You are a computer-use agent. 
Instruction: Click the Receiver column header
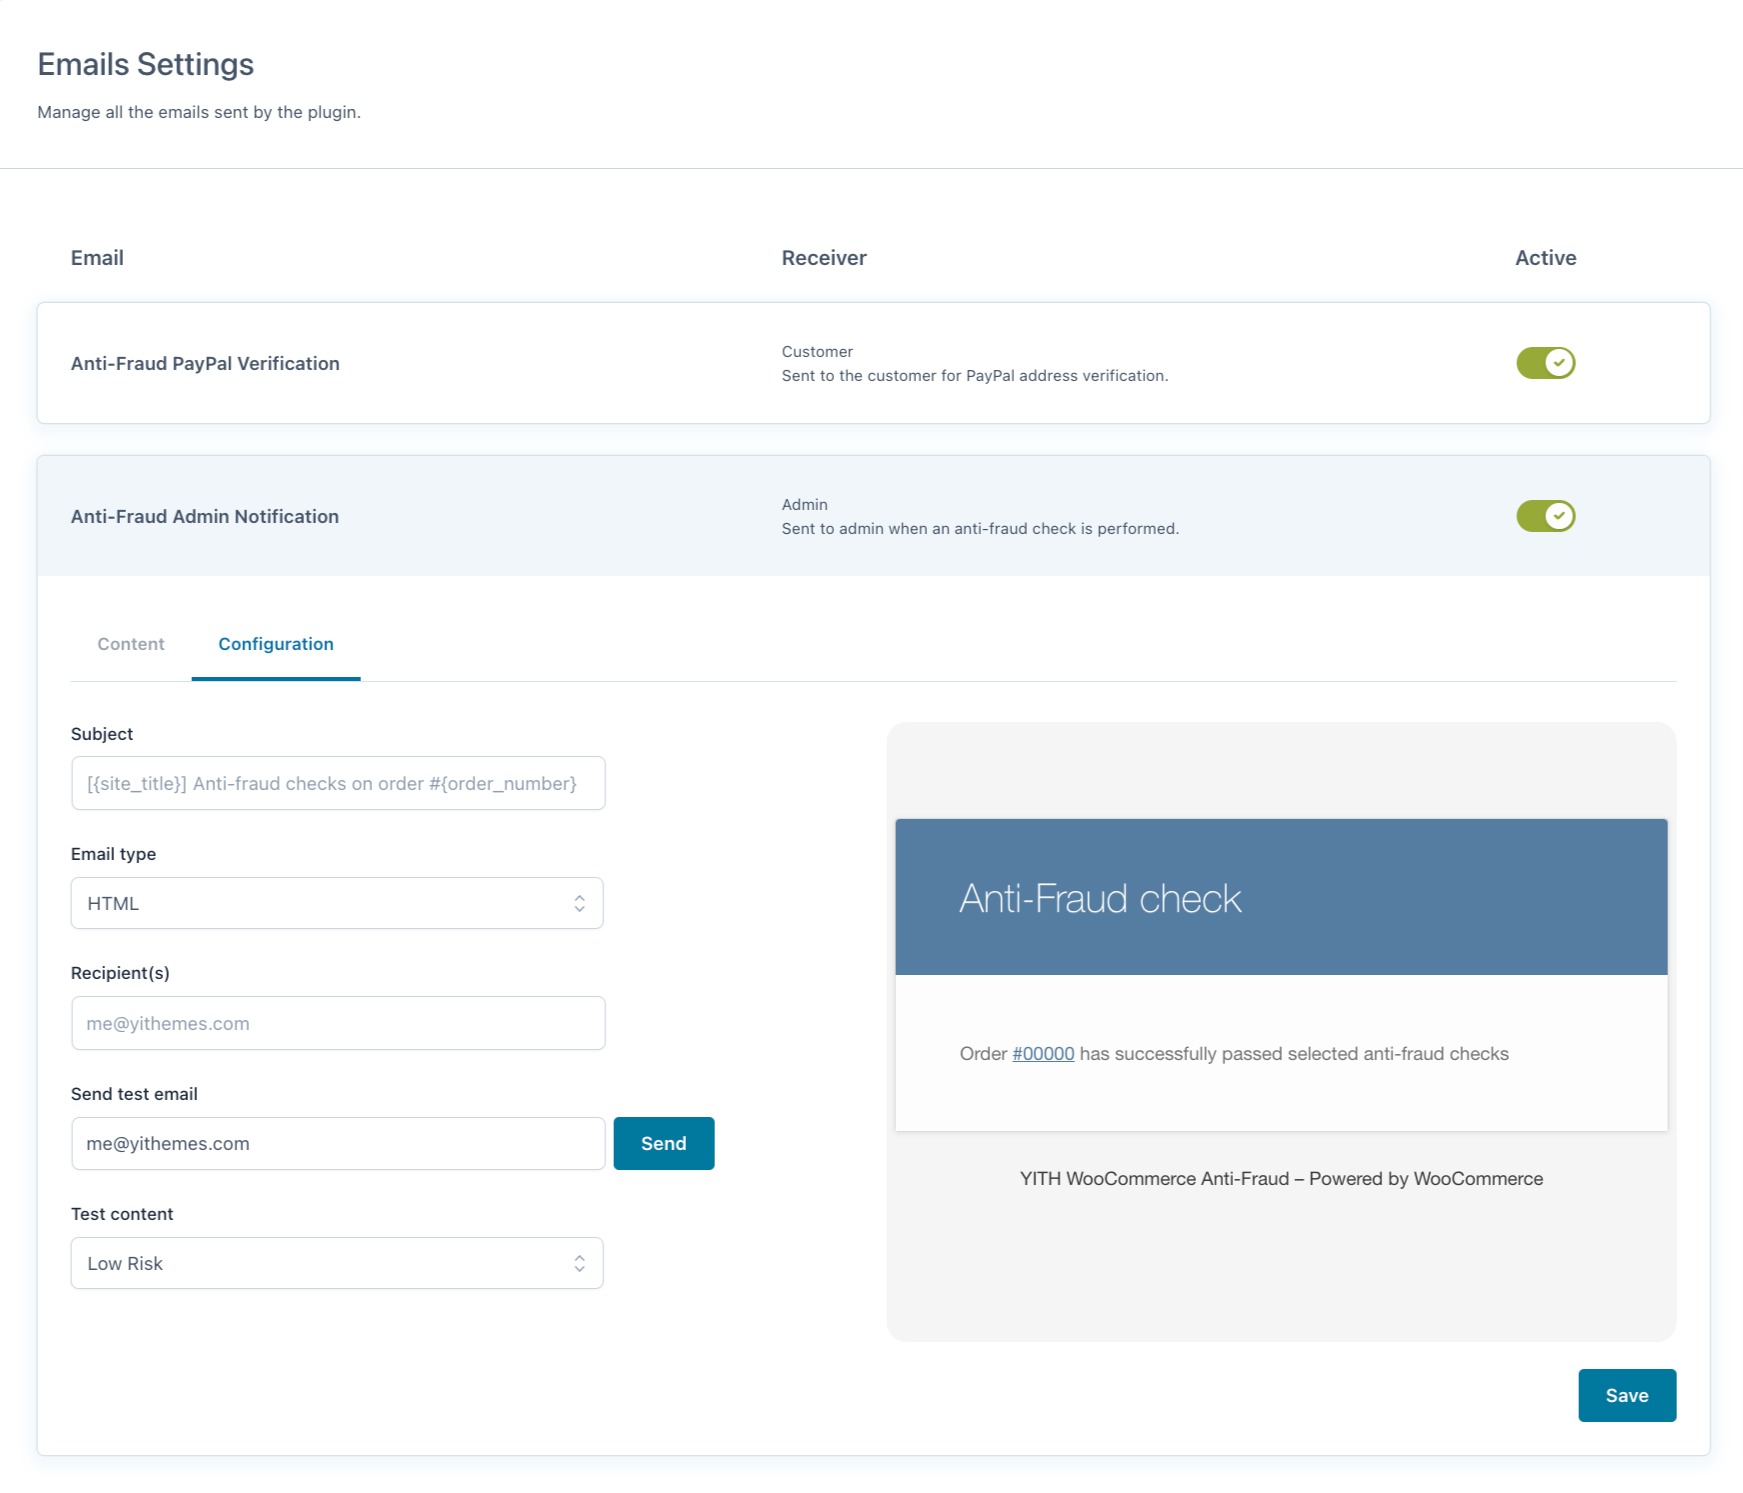click(x=824, y=258)
